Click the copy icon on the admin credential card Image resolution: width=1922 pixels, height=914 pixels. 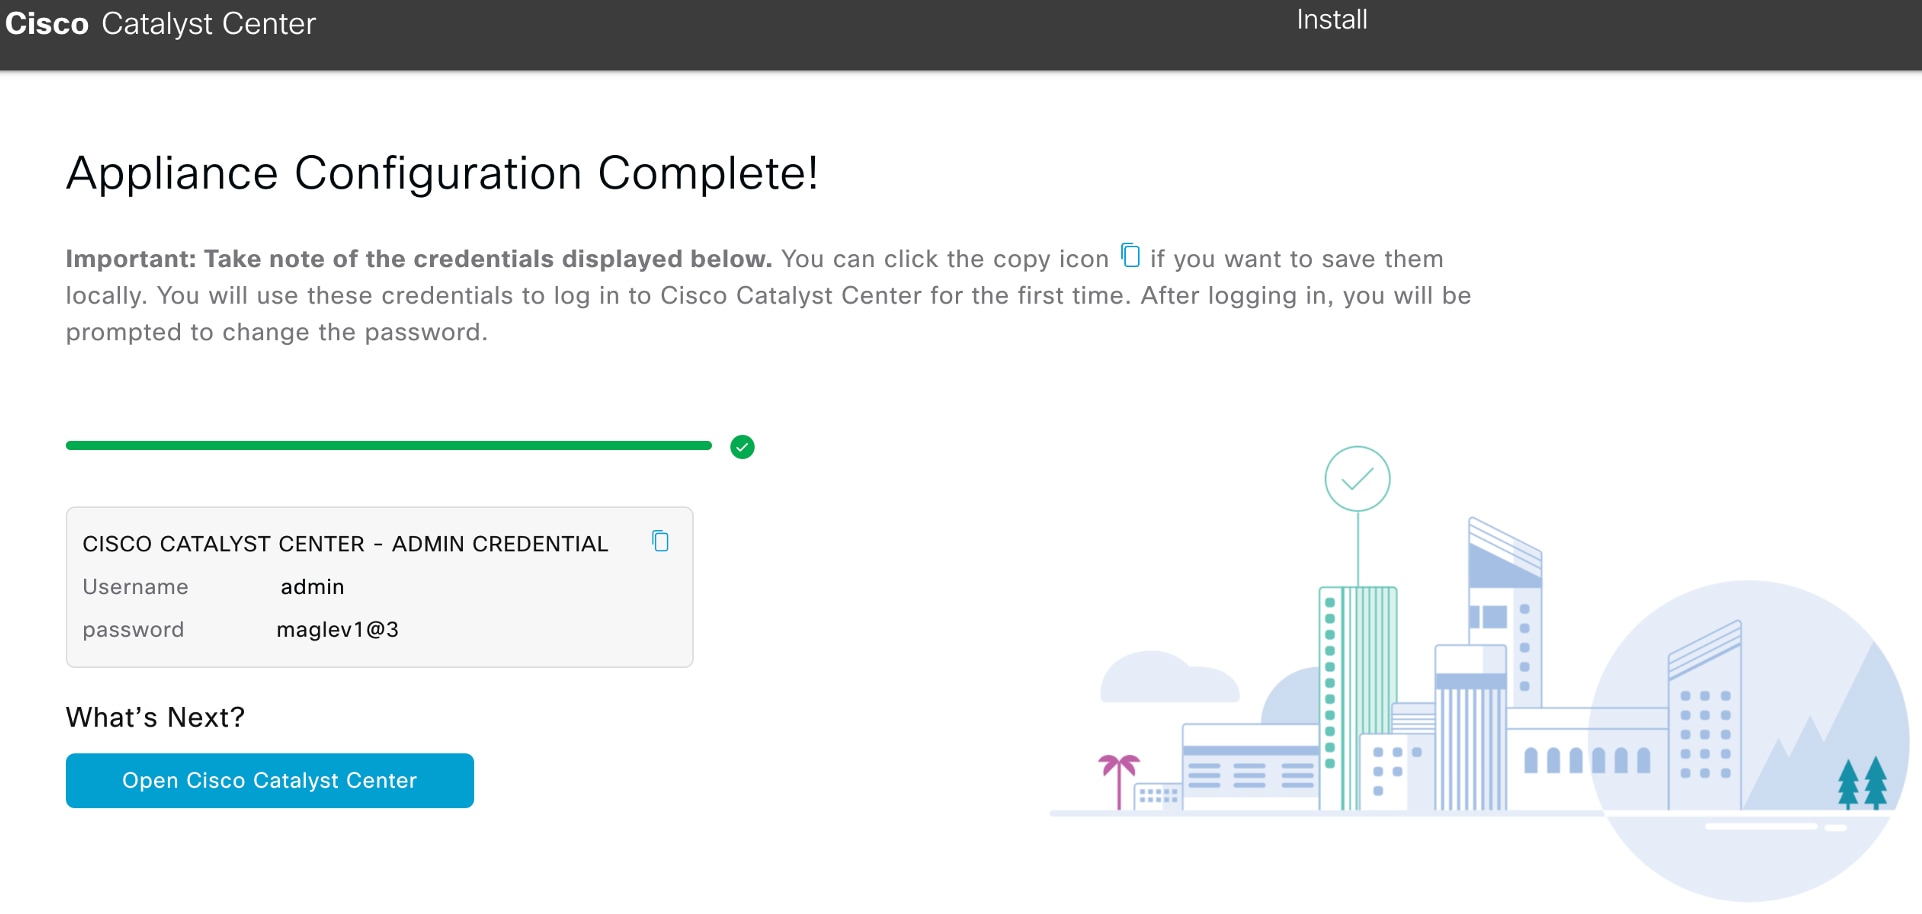coord(660,541)
